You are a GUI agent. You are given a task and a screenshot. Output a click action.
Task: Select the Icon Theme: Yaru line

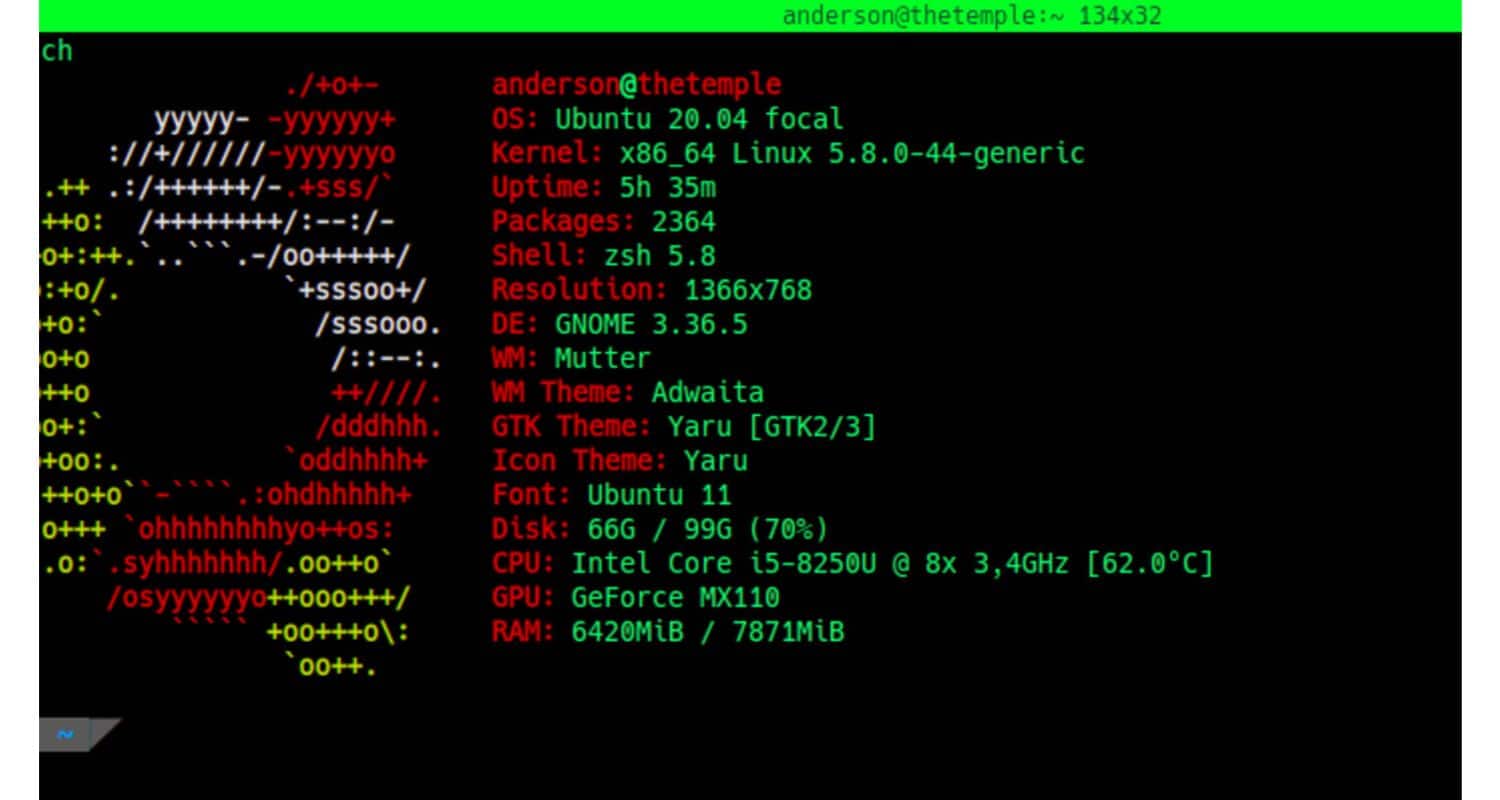coord(620,461)
